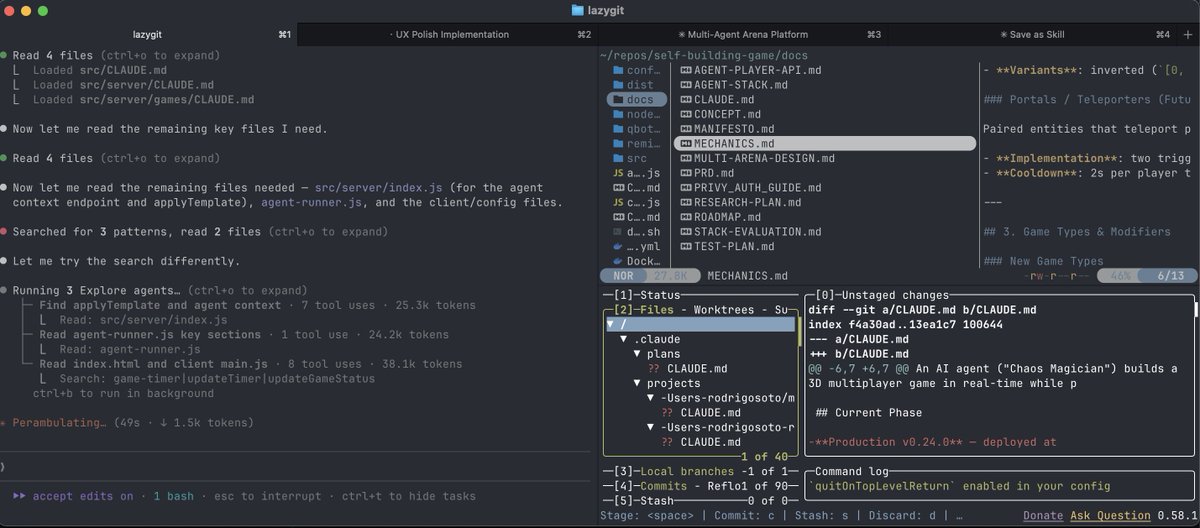Click the accept edits double-arrow icon
Viewport: 1200px width, 528px height.
pyautogui.click(x=20, y=496)
